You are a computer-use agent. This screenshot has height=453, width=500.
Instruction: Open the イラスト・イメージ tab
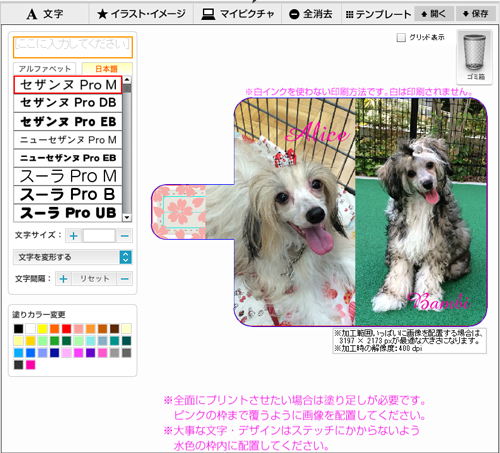(x=141, y=14)
